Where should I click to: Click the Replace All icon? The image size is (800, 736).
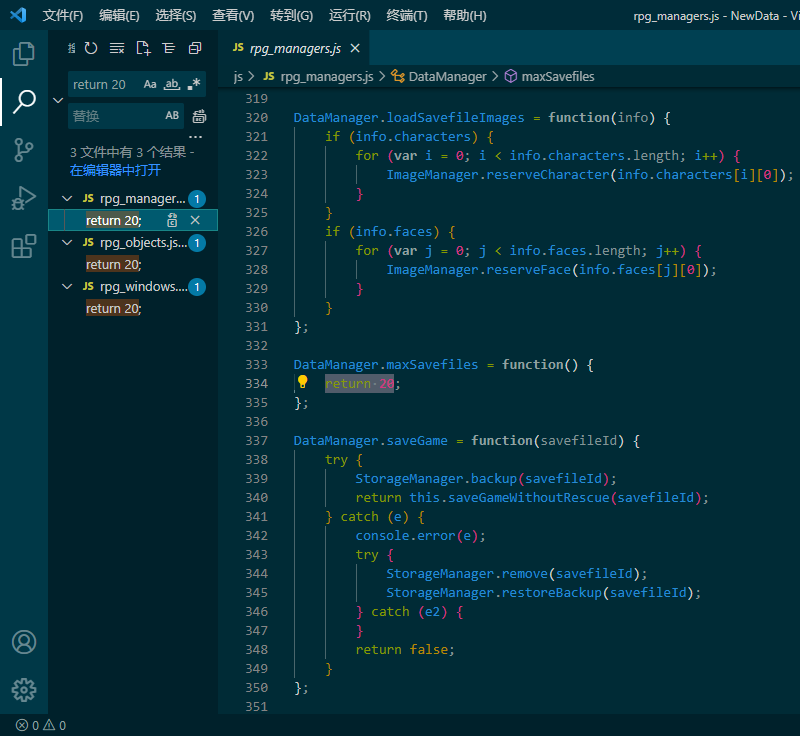click(199, 116)
